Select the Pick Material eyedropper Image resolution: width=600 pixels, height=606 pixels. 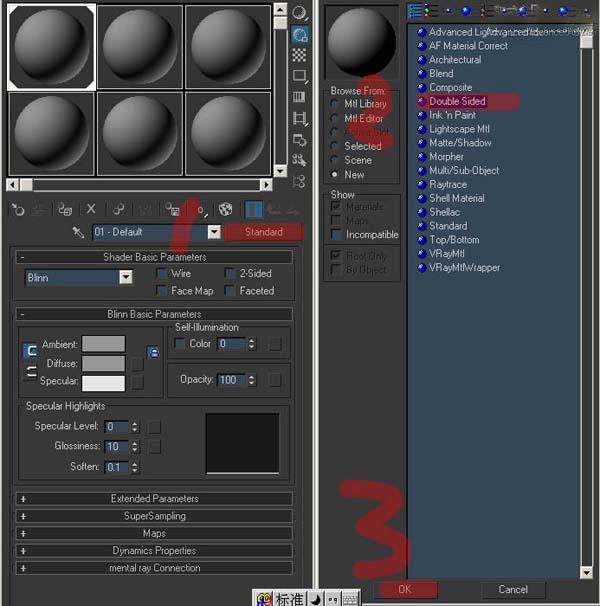point(78,232)
